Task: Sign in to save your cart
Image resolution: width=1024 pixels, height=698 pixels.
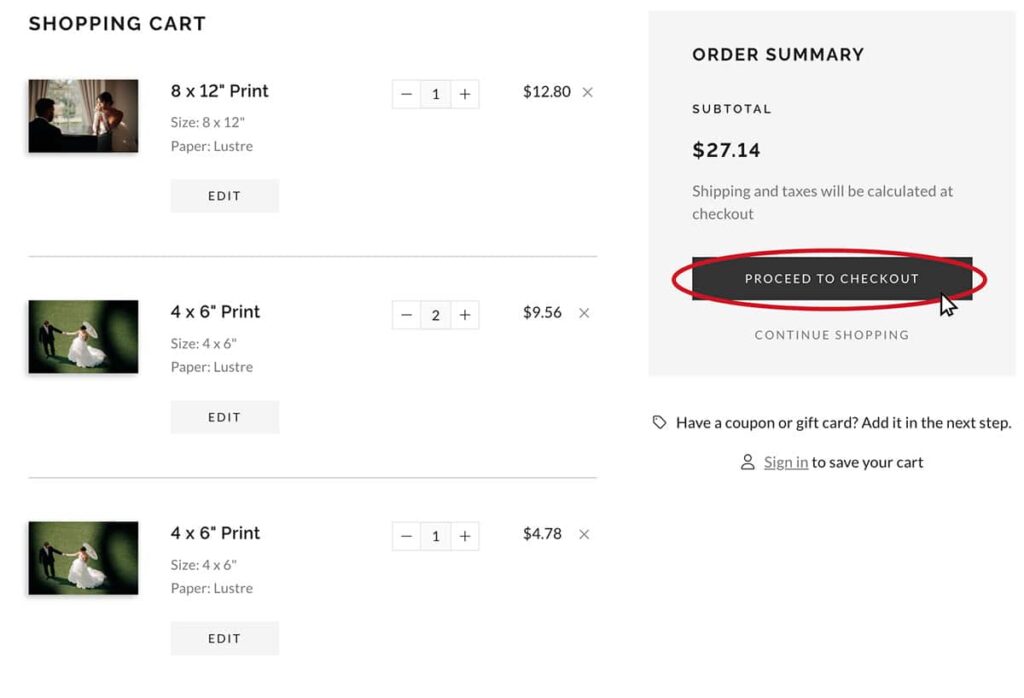Action: point(785,462)
